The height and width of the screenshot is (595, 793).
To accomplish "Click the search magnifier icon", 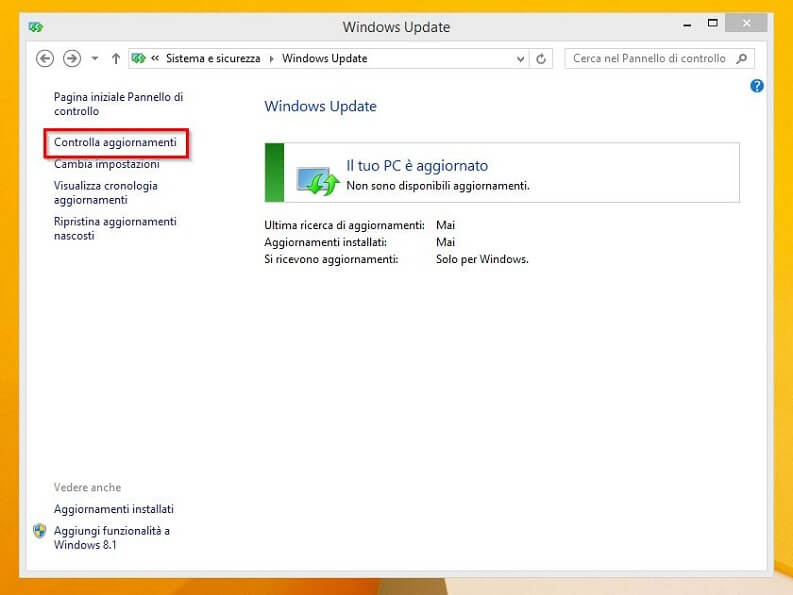I will pyautogui.click(x=741, y=59).
